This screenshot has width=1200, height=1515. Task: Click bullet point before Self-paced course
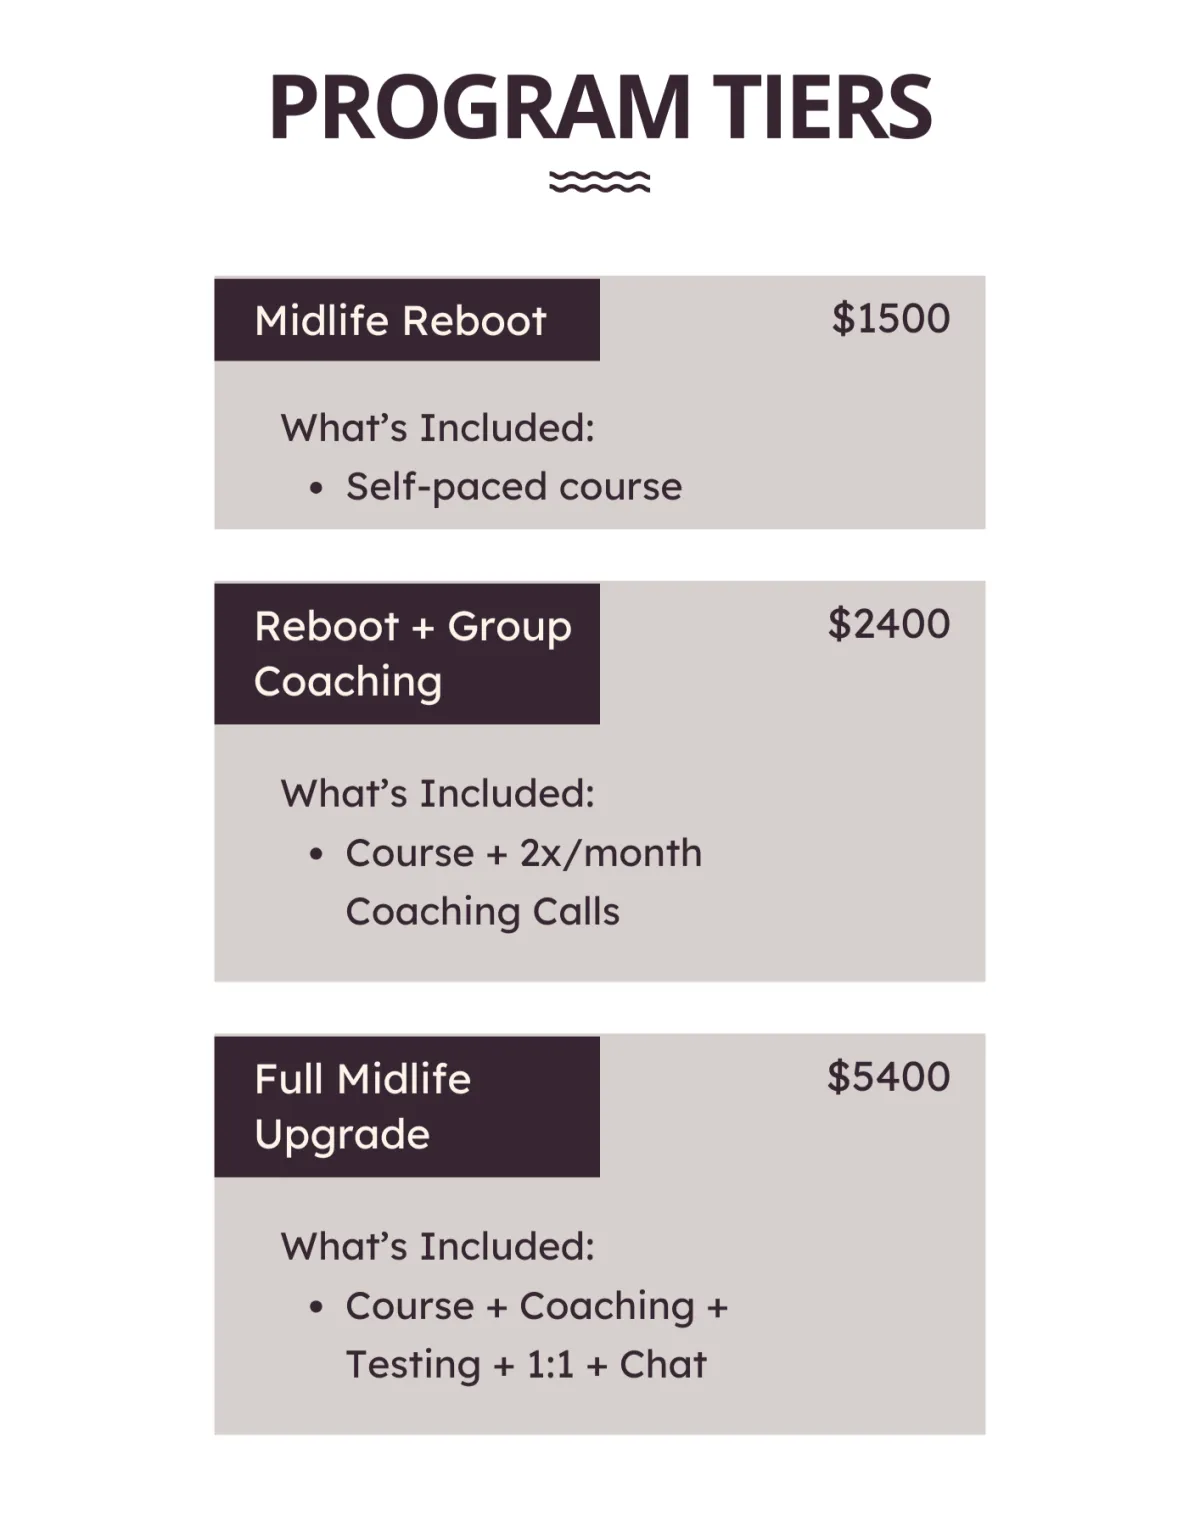pos(317,489)
